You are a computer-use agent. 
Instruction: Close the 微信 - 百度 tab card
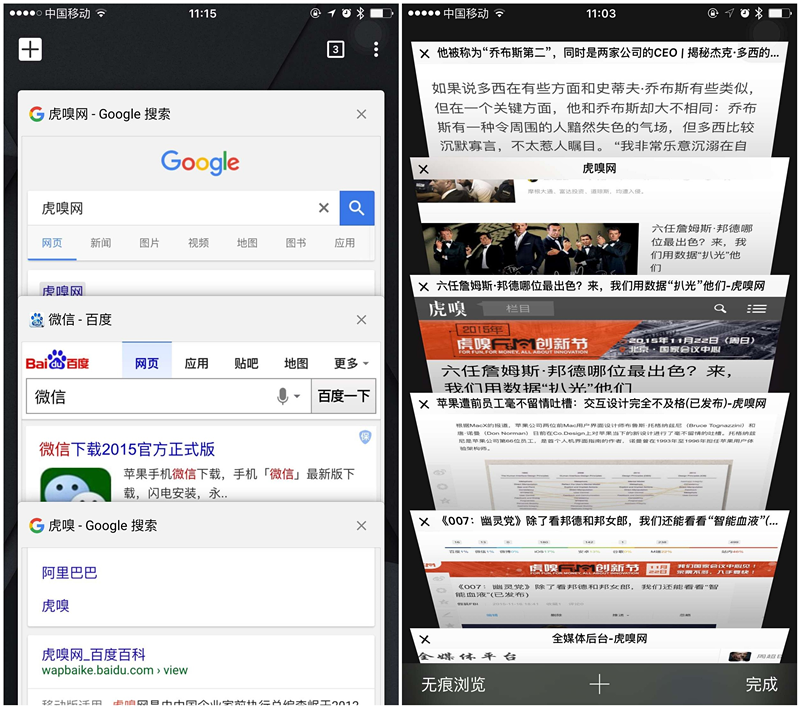click(361, 320)
